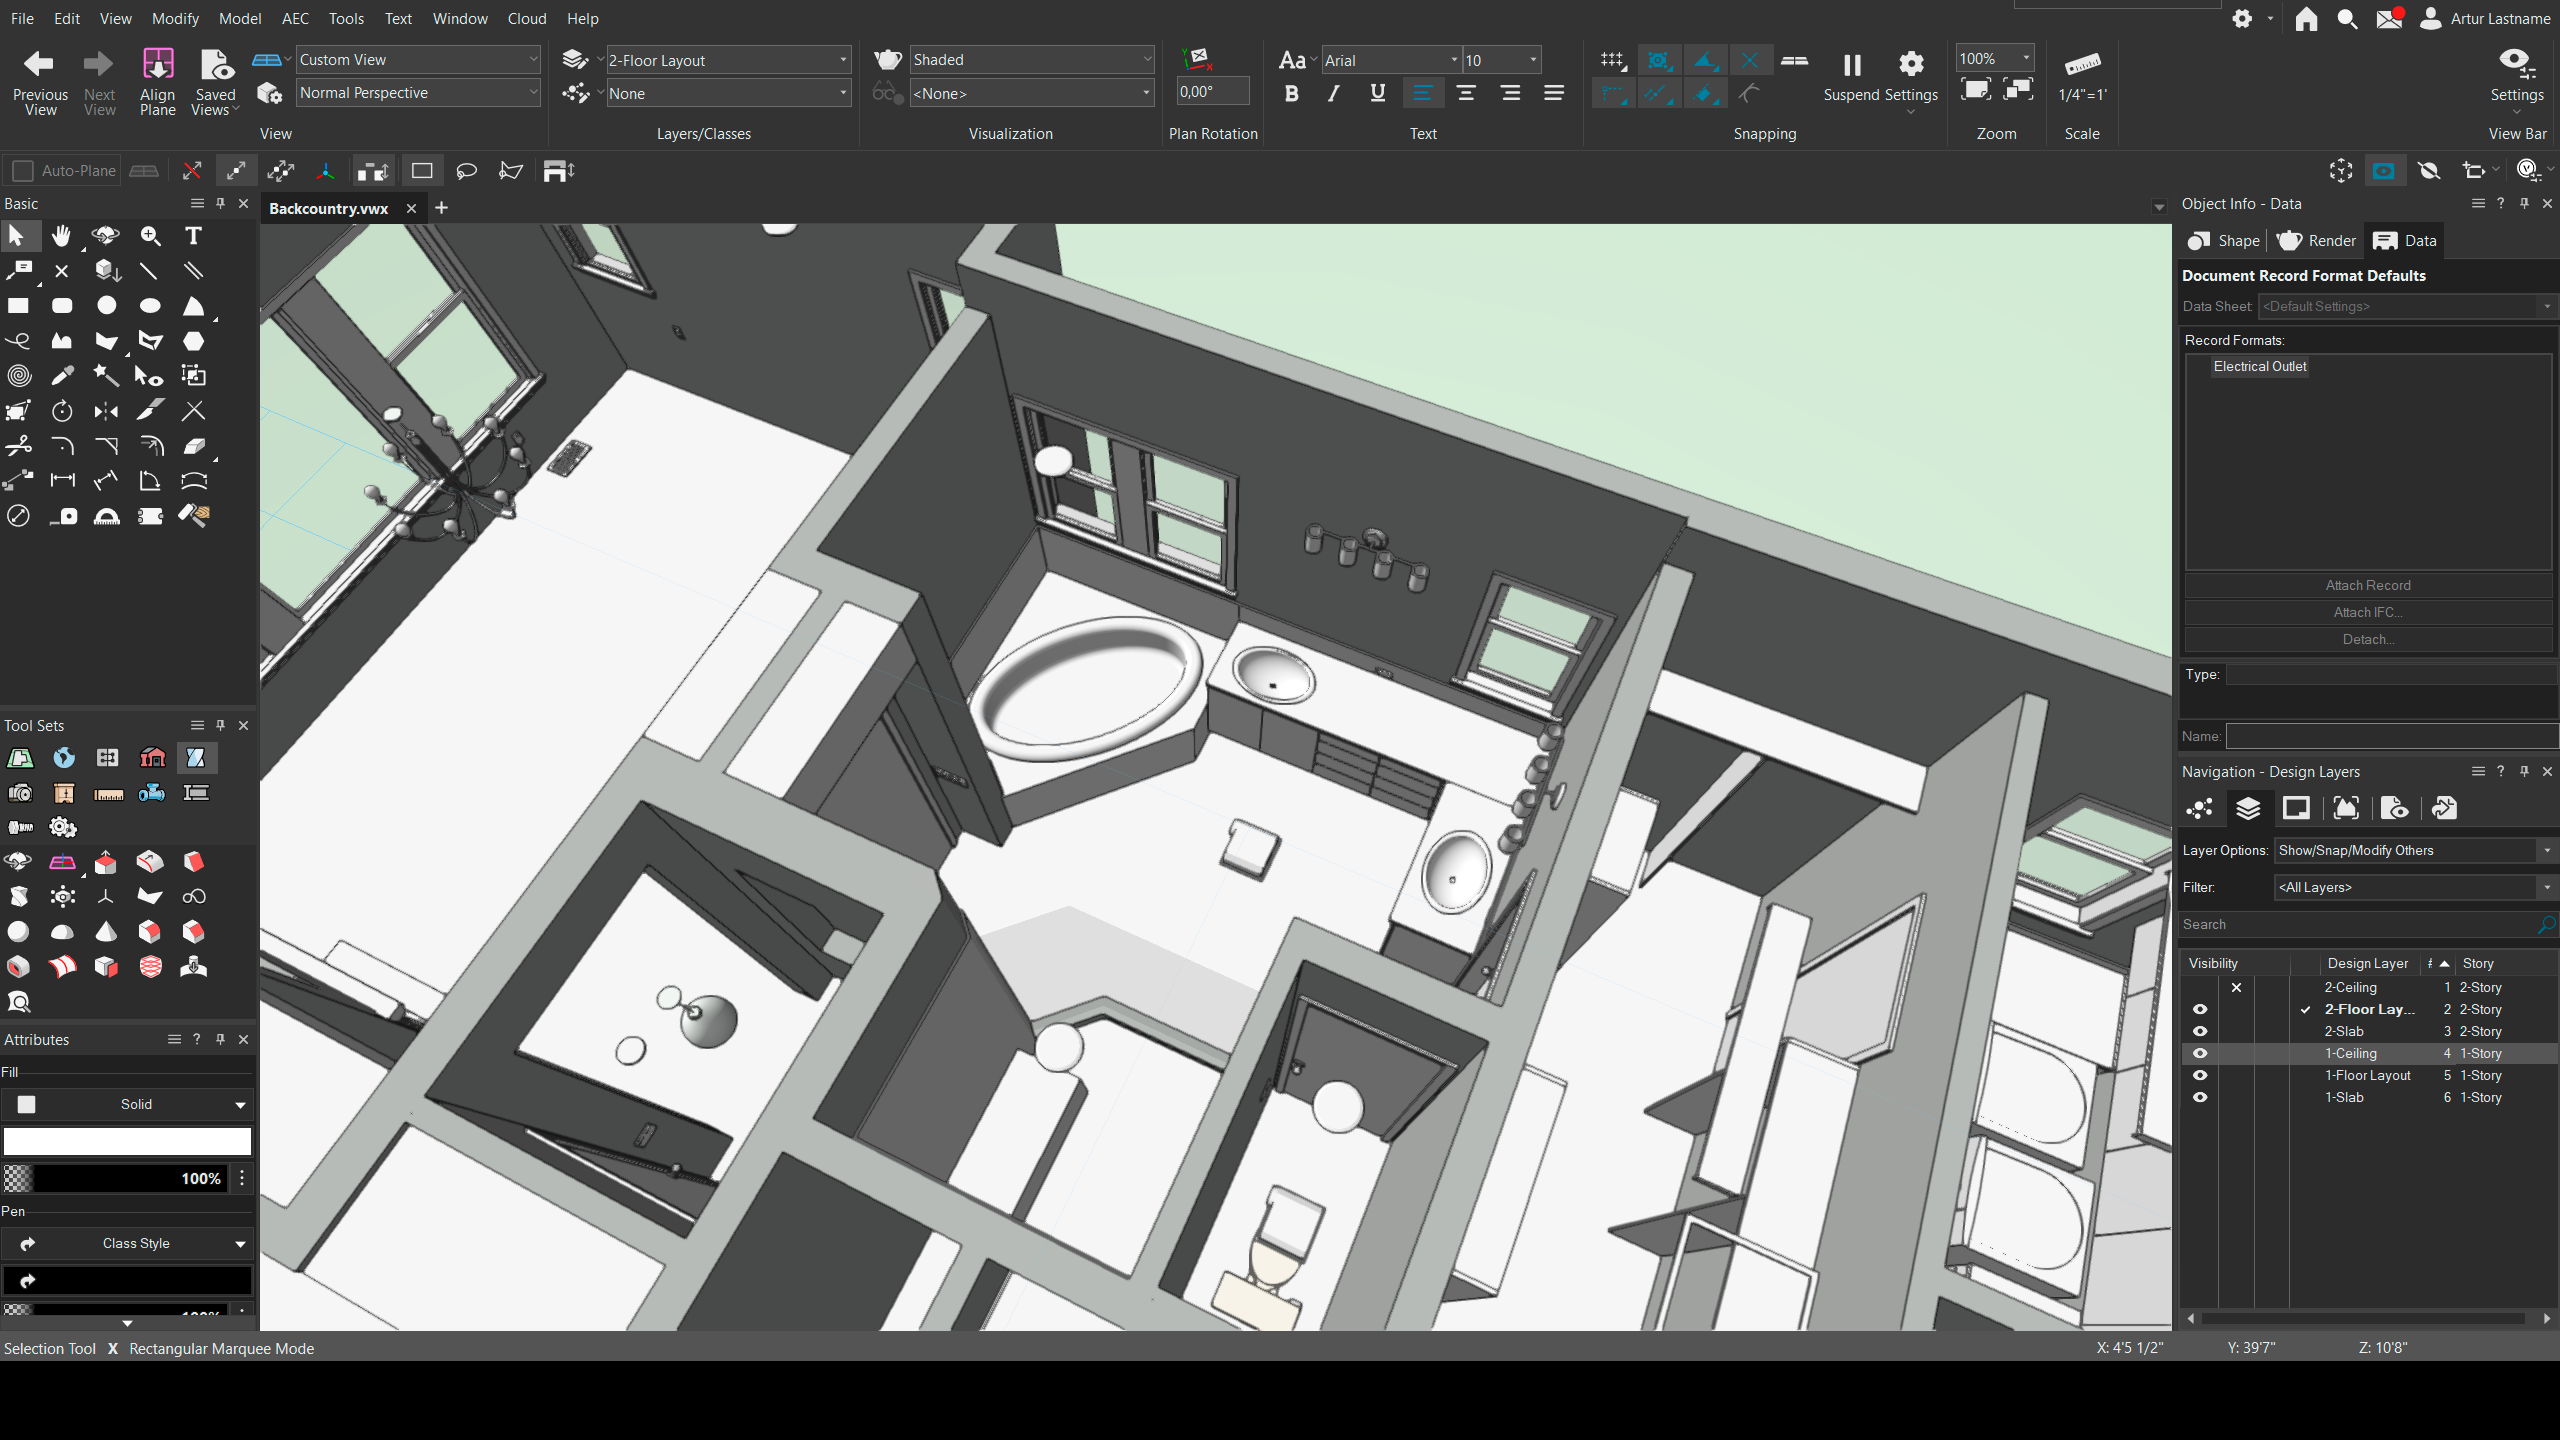The height and width of the screenshot is (1440, 2560).
Task: Open the Modify menu
Action: pos(175,18)
